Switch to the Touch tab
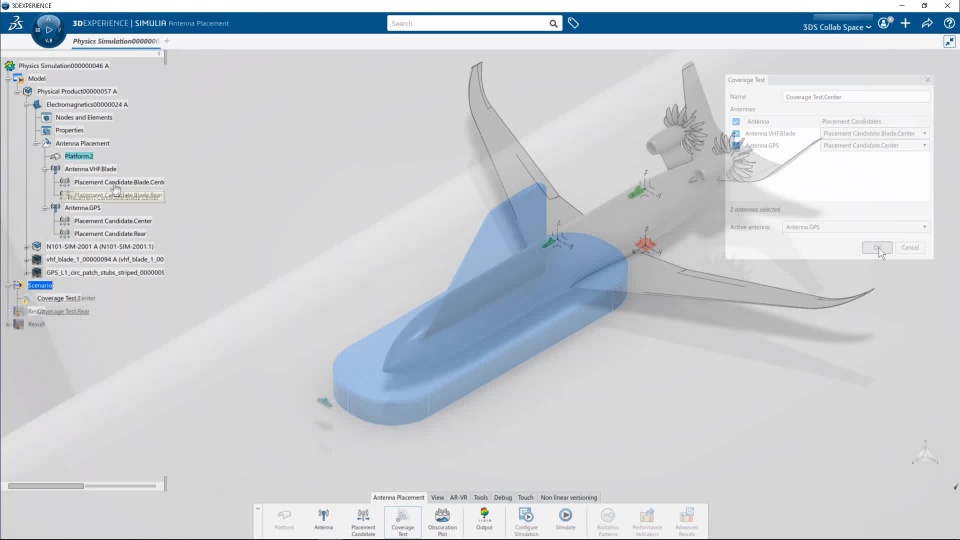 pos(525,498)
